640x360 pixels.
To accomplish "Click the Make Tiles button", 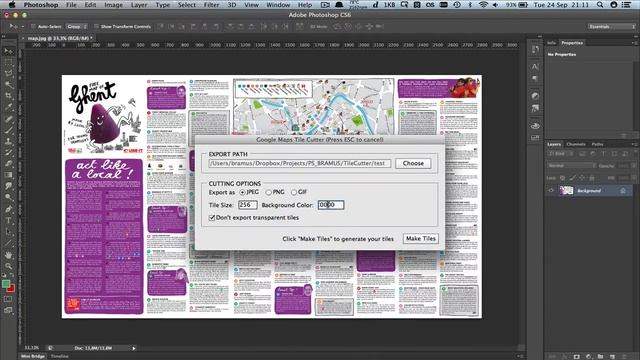I will point(421,238).
